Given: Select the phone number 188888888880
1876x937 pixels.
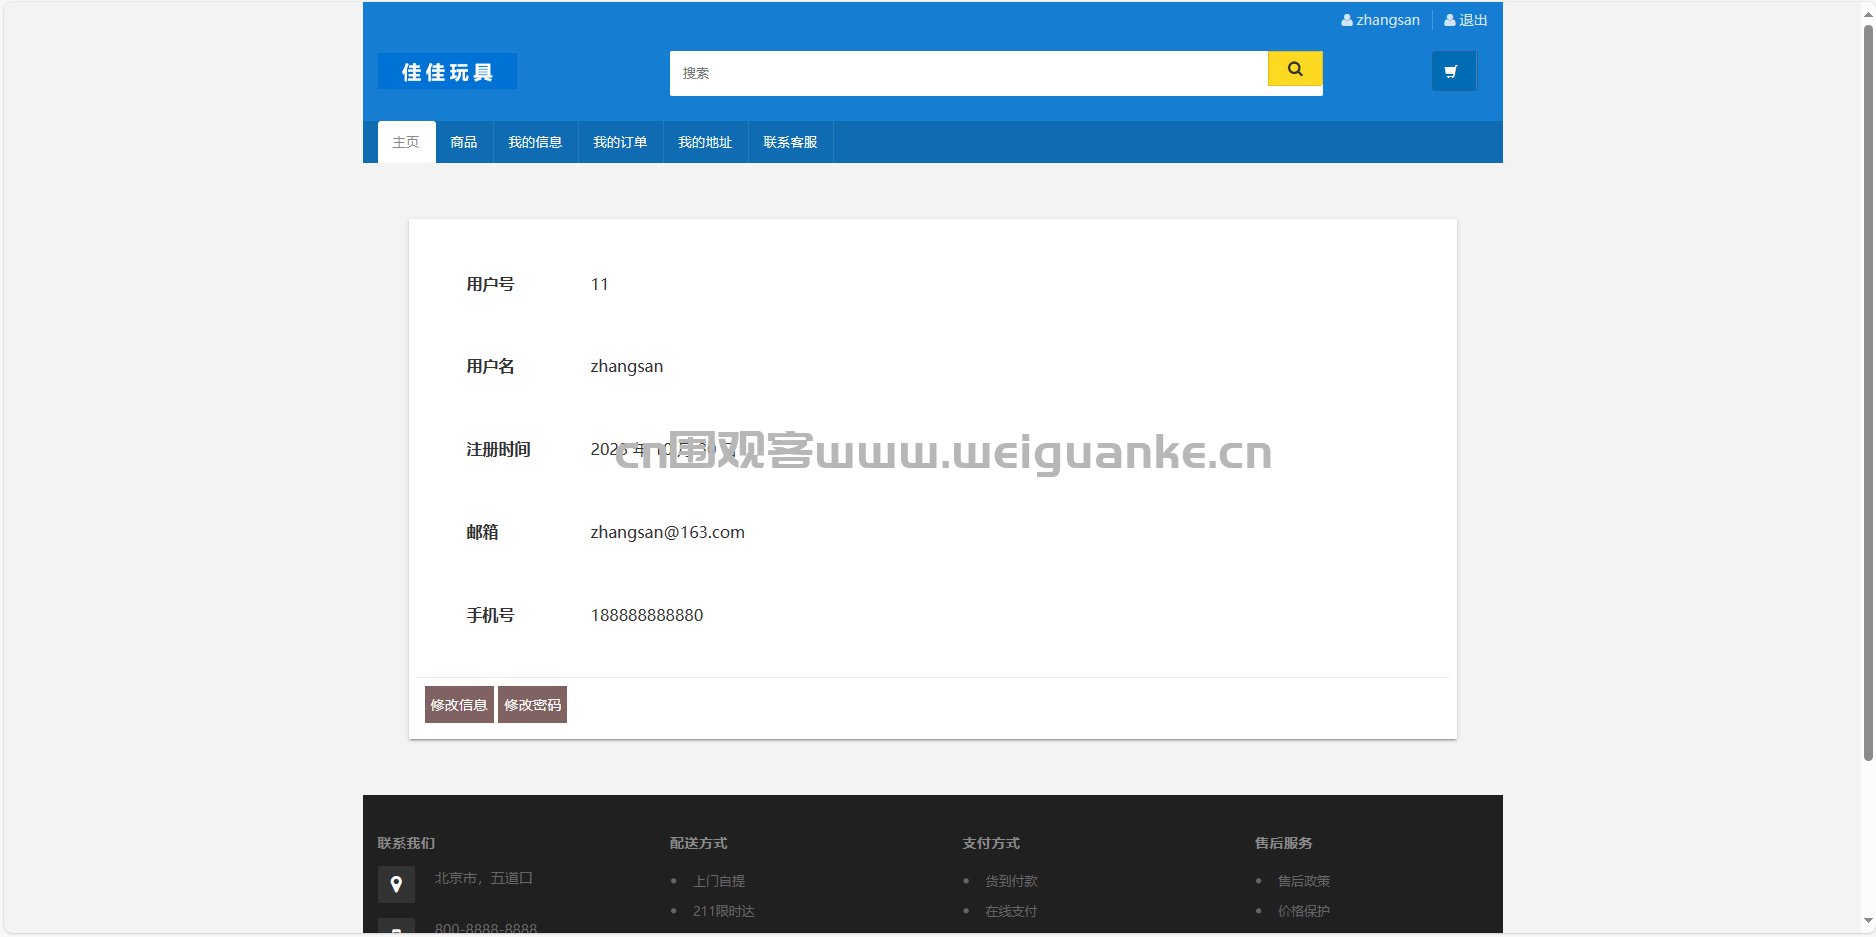Looking at the screenshot, I should click(x=647, y=615).
